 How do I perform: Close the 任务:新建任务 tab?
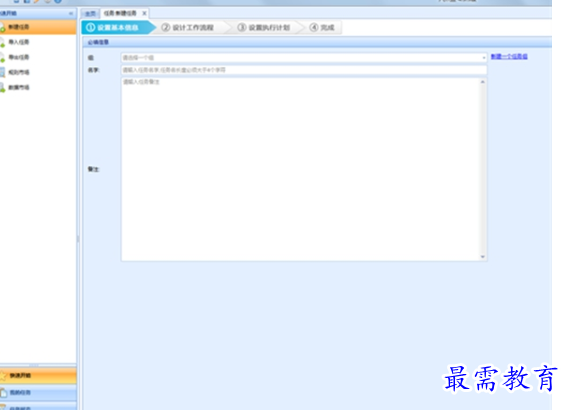[x=144, y=13]
